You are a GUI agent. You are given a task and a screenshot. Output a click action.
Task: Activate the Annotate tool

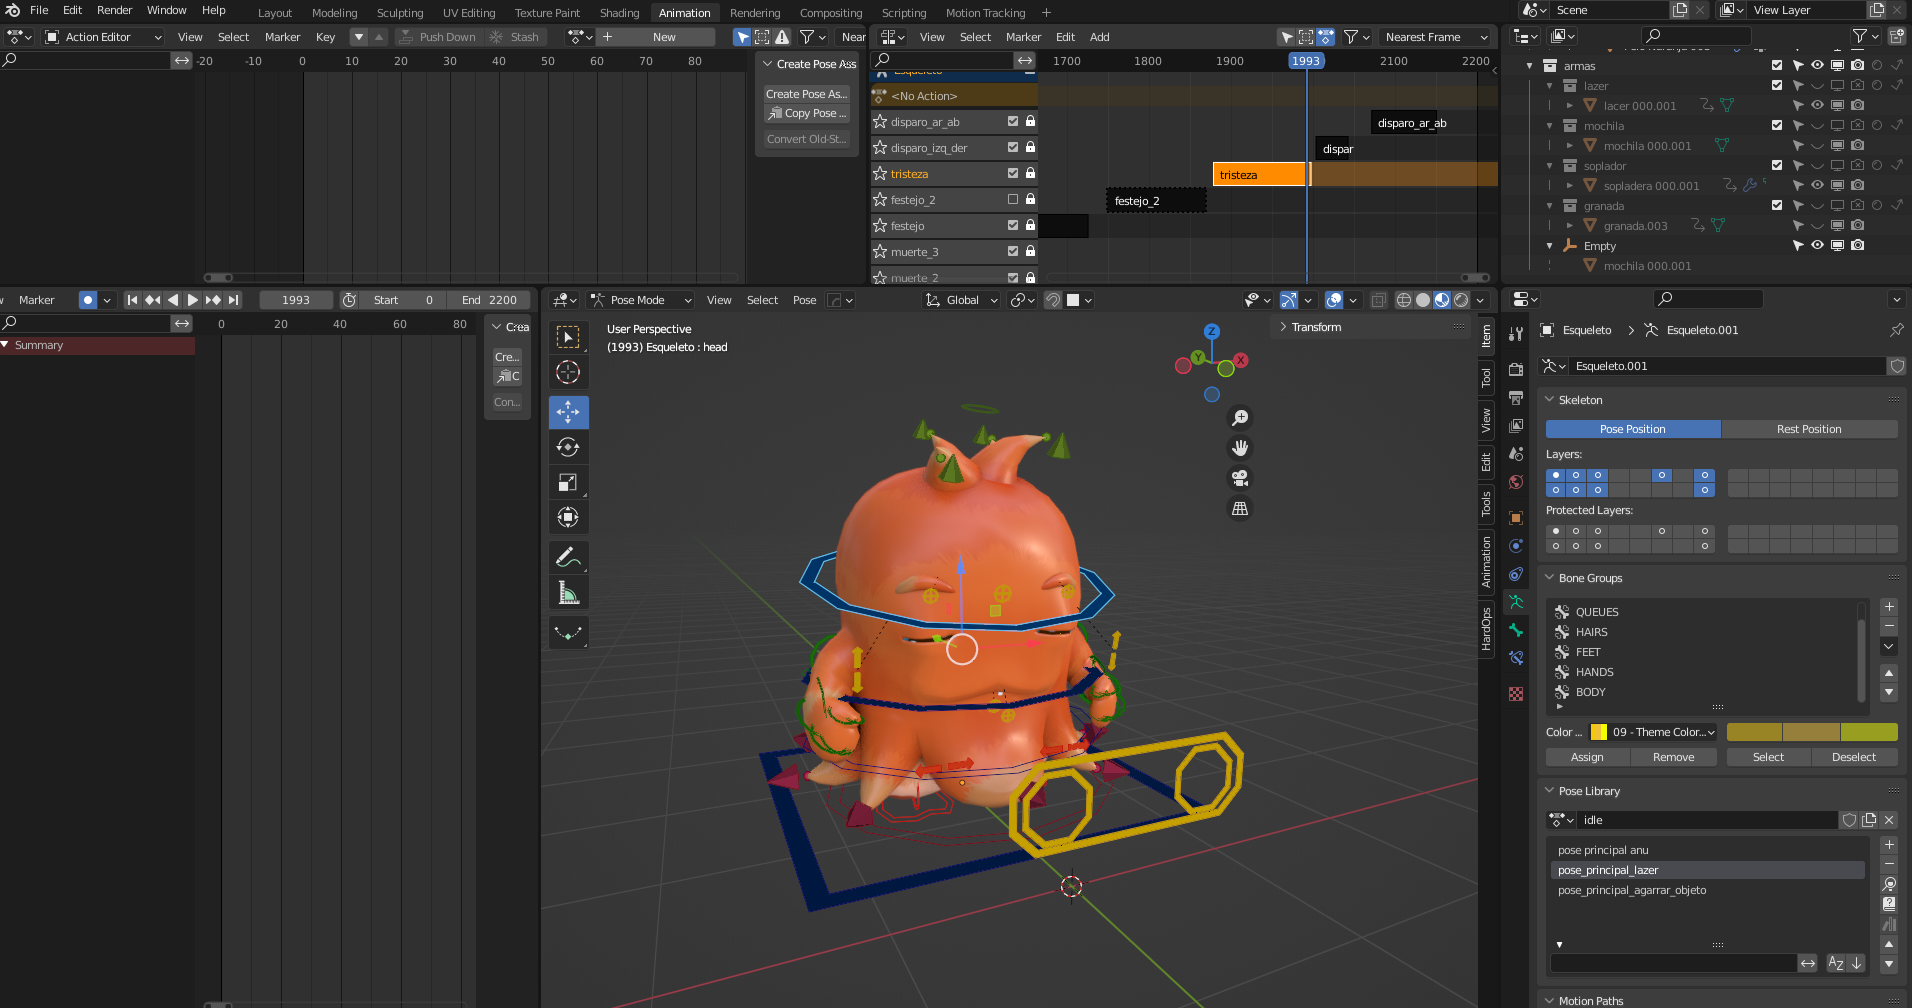(x=568, y=558)
